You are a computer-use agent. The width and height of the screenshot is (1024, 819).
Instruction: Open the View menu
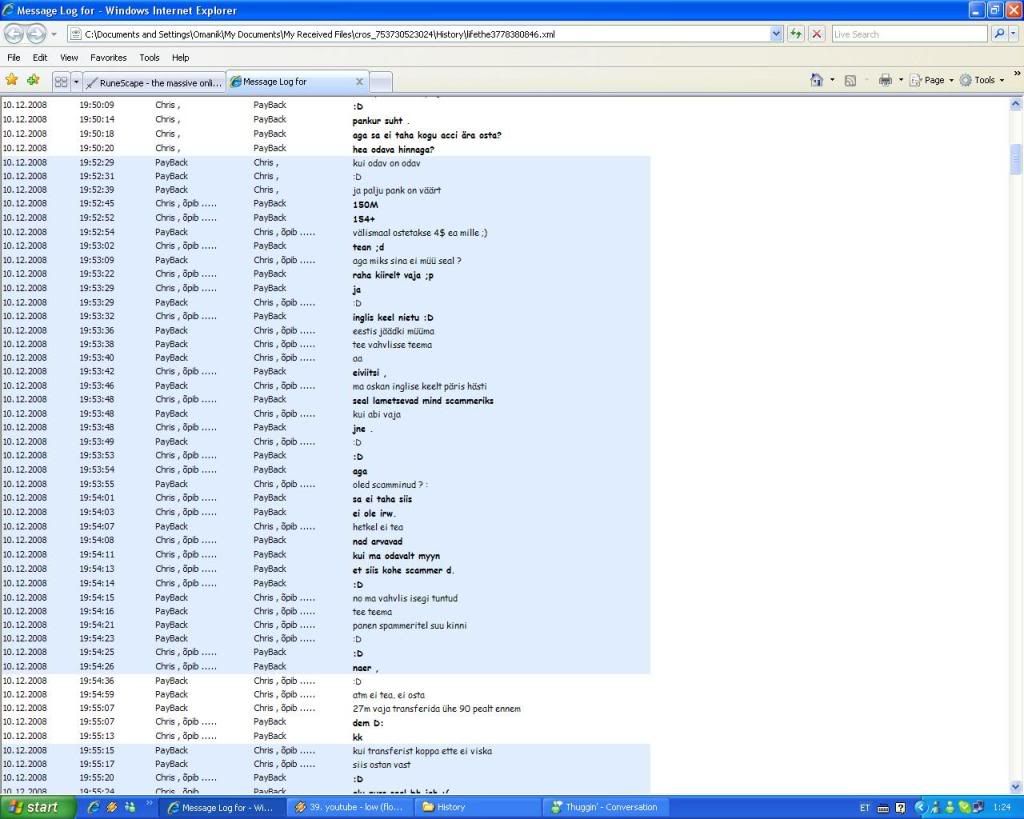[x=68, y=58]
